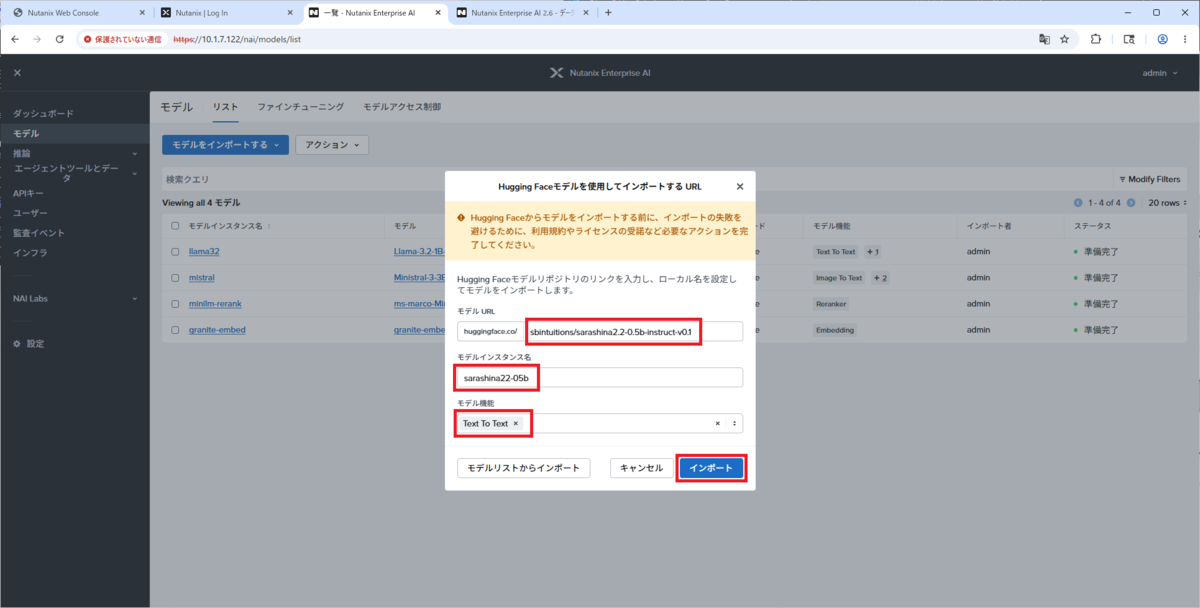1200x608 pixels.
Task: Click the not-secure connection warning badge
Action: click(x=124, y=40)
